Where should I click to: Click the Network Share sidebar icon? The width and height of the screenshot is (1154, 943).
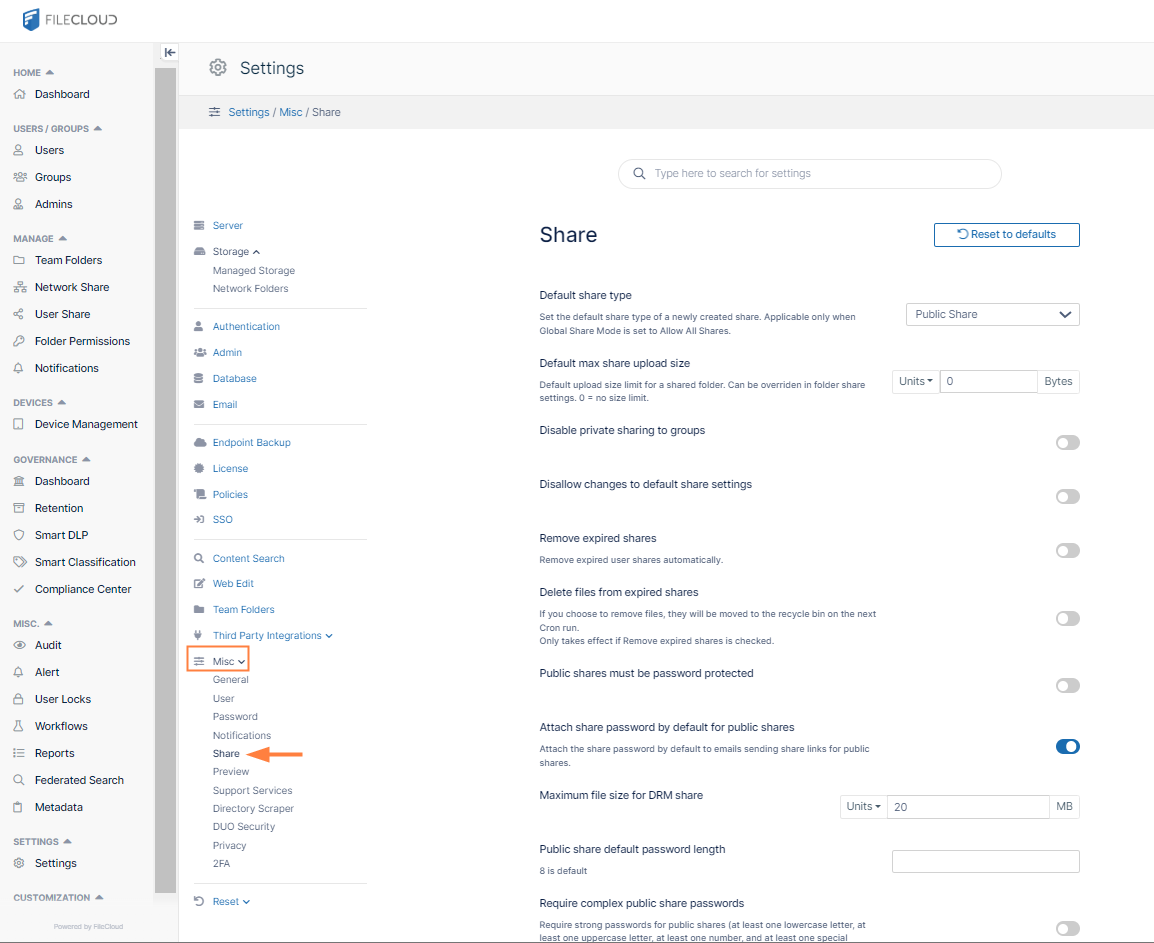[x=19, y=287]
